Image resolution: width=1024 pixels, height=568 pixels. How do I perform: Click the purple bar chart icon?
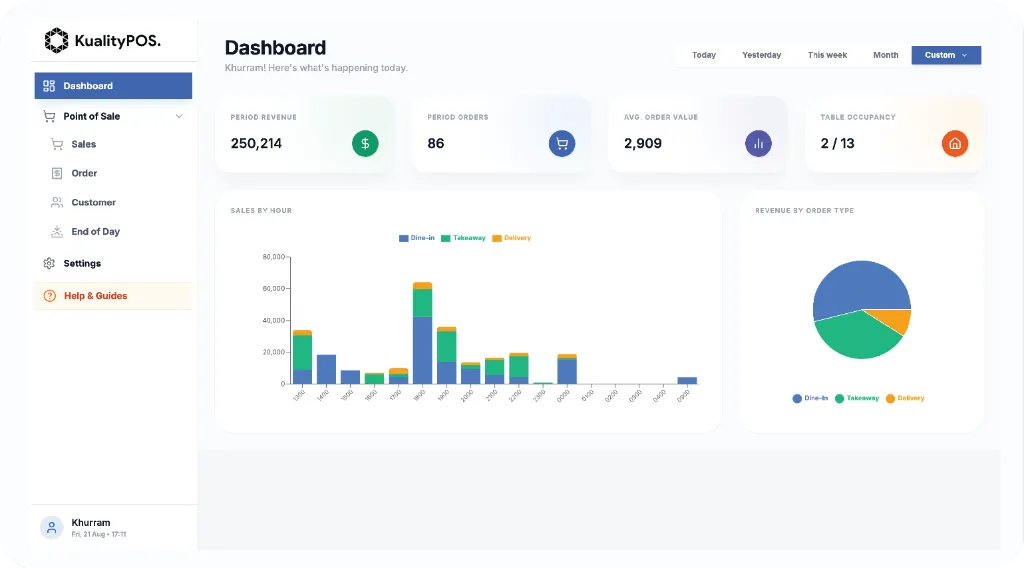point(758,144)
